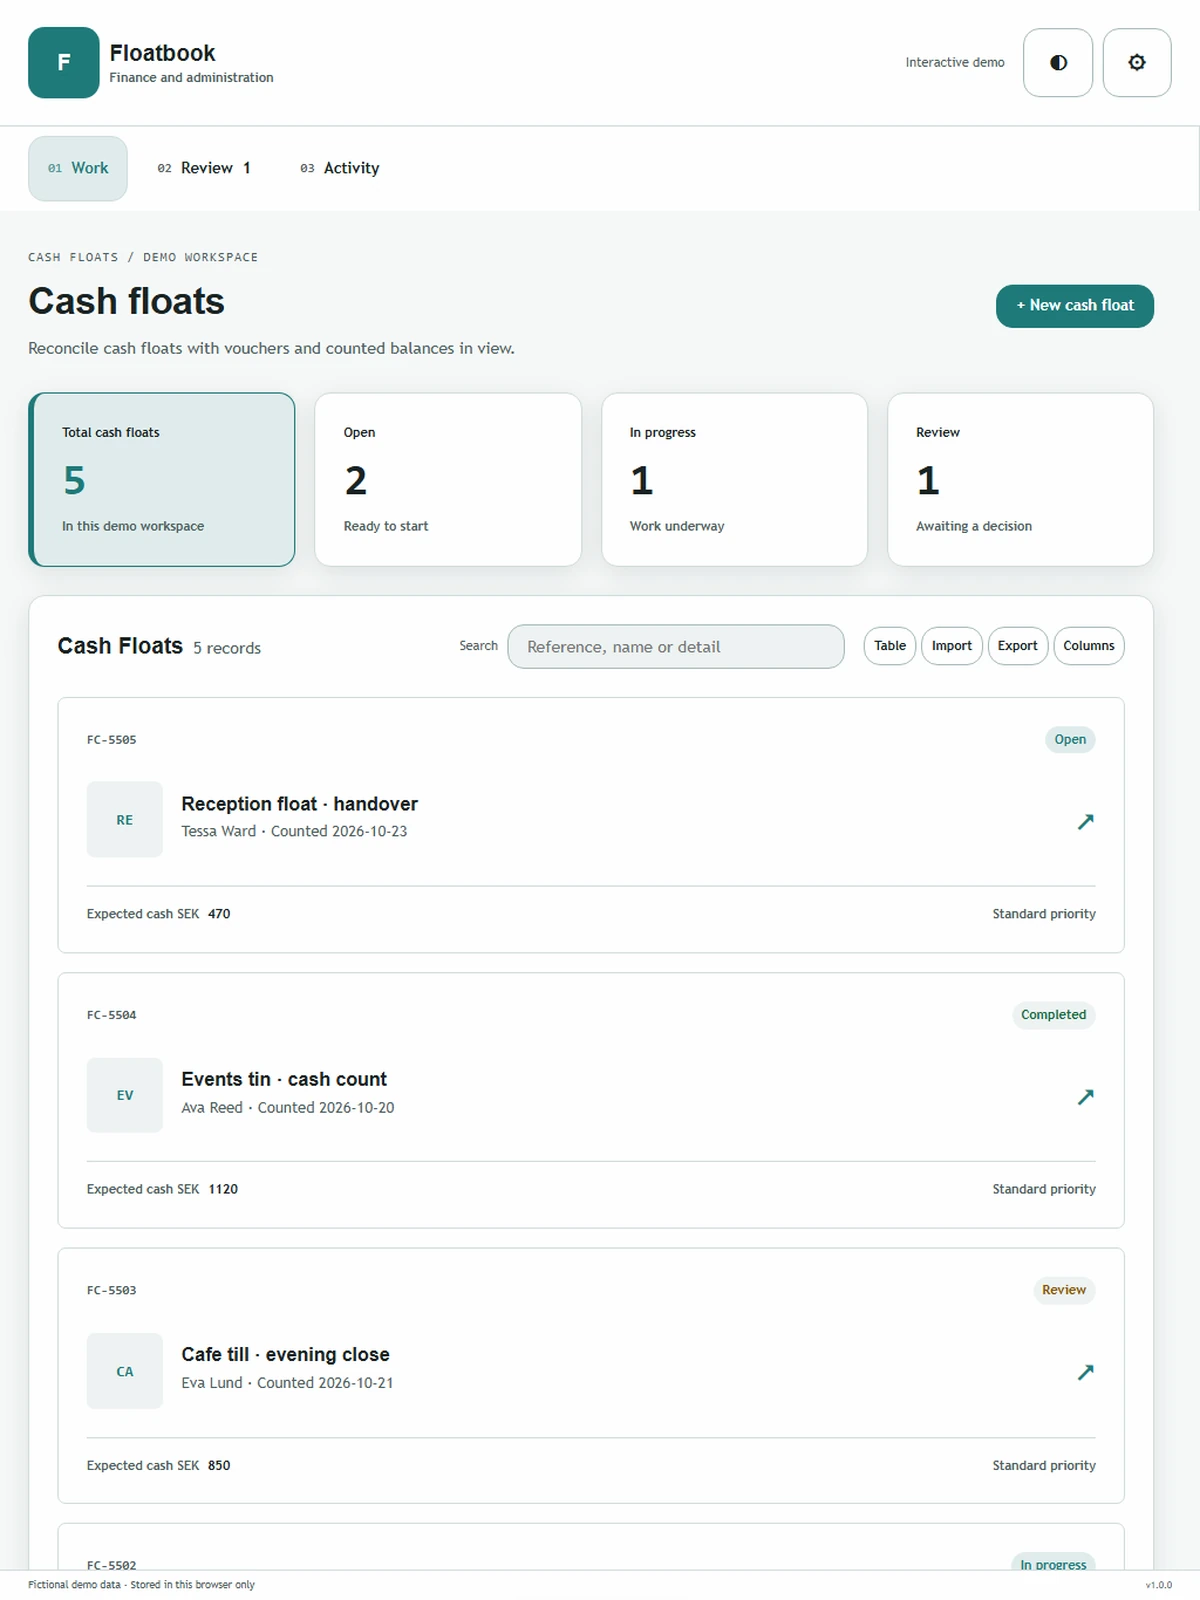Click Tessa Ward · Counted 2026-10-23 text
Screen dimensions: 1200x1600
[294, 831]
